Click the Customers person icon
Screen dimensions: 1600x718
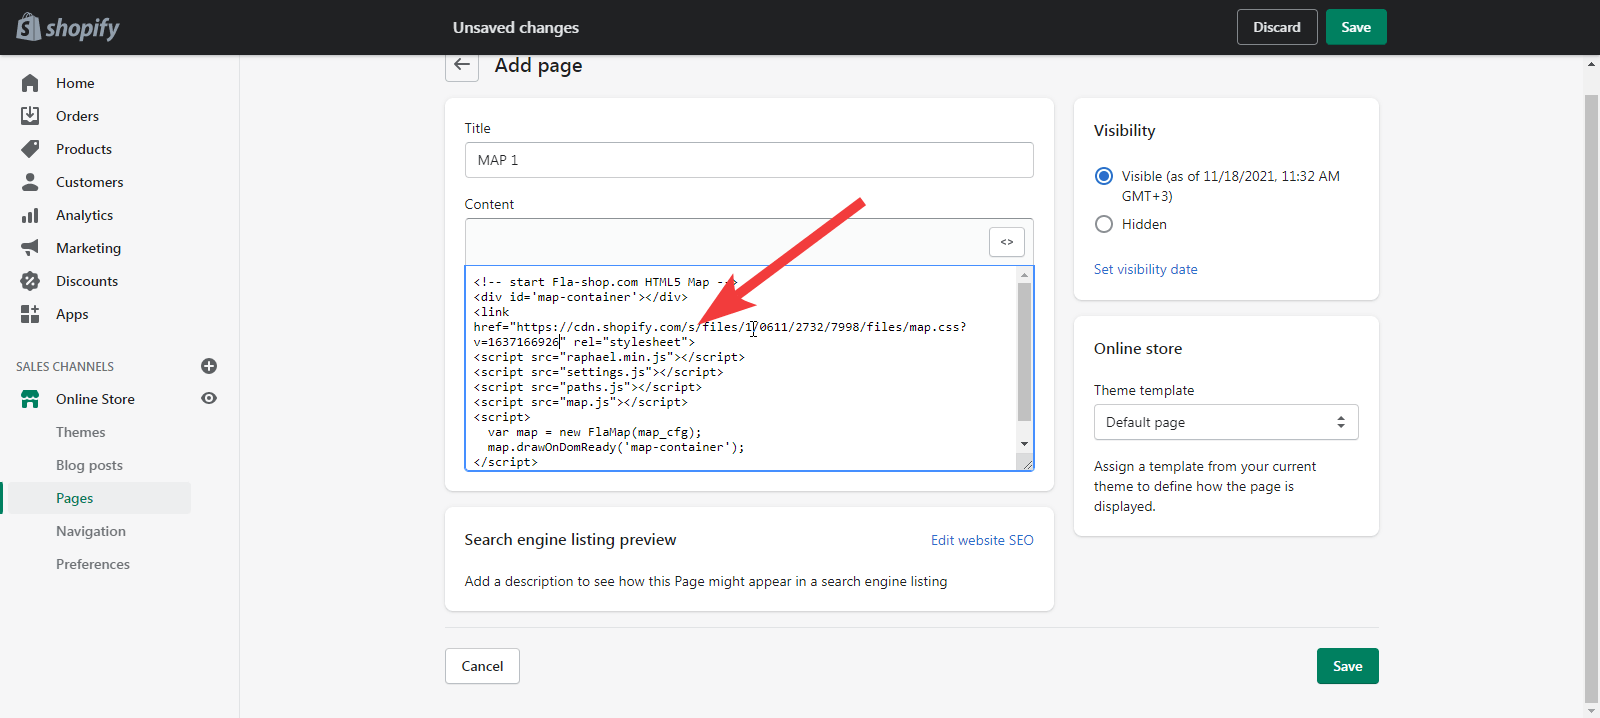click(x=30, y=182)
